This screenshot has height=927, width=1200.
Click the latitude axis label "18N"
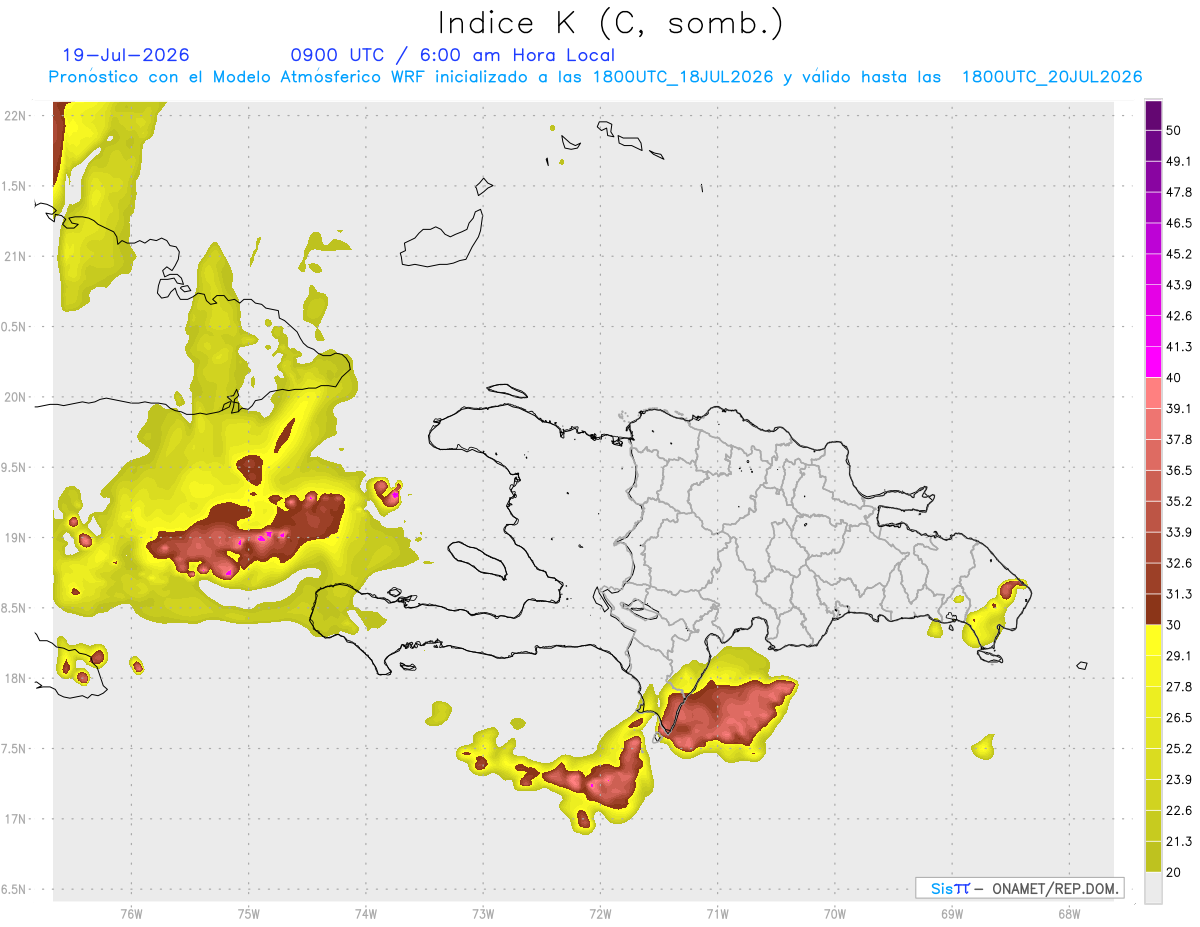[x=15, y=678]
